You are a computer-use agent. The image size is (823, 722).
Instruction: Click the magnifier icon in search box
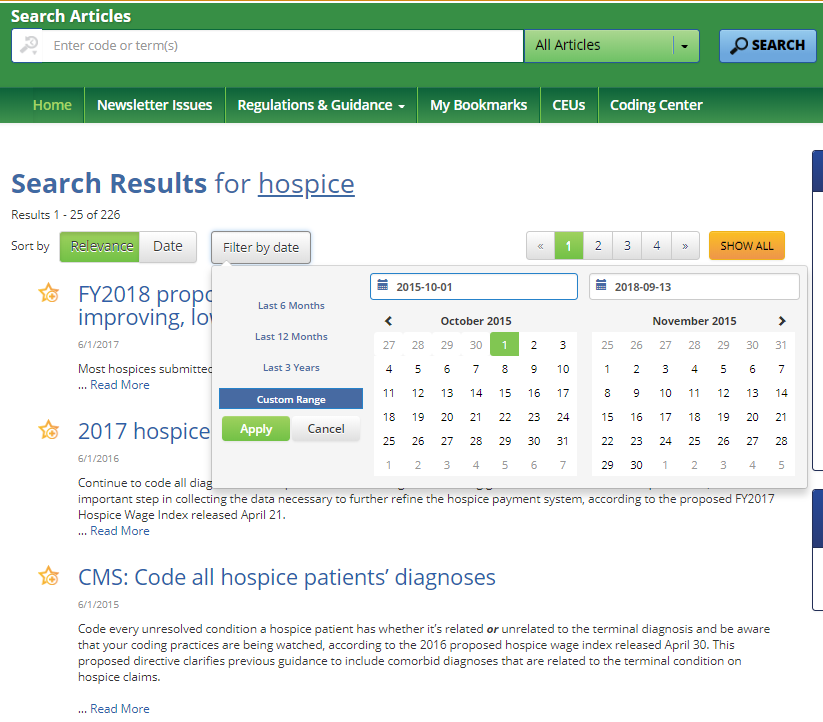29,45
